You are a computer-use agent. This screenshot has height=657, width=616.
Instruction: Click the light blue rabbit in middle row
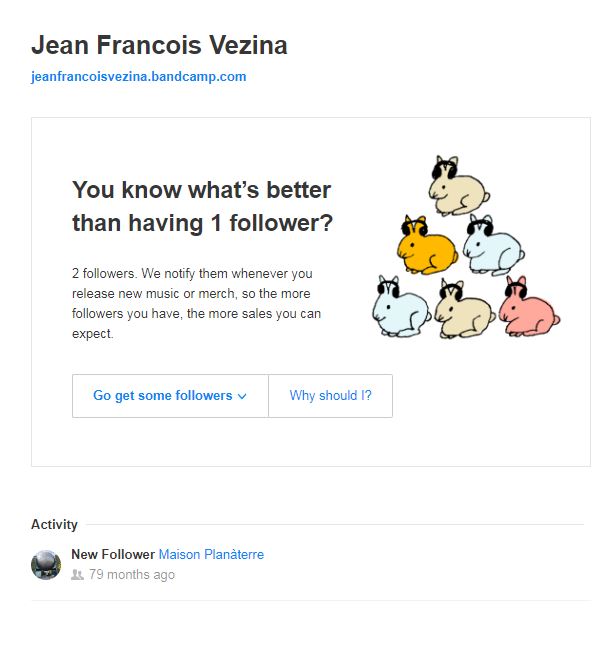[493, 245]
